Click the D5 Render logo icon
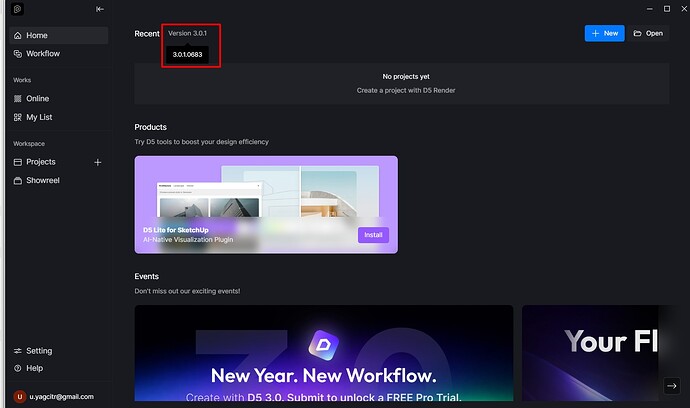The height and width of the screenshot is (408, 690). coord(18,9)
